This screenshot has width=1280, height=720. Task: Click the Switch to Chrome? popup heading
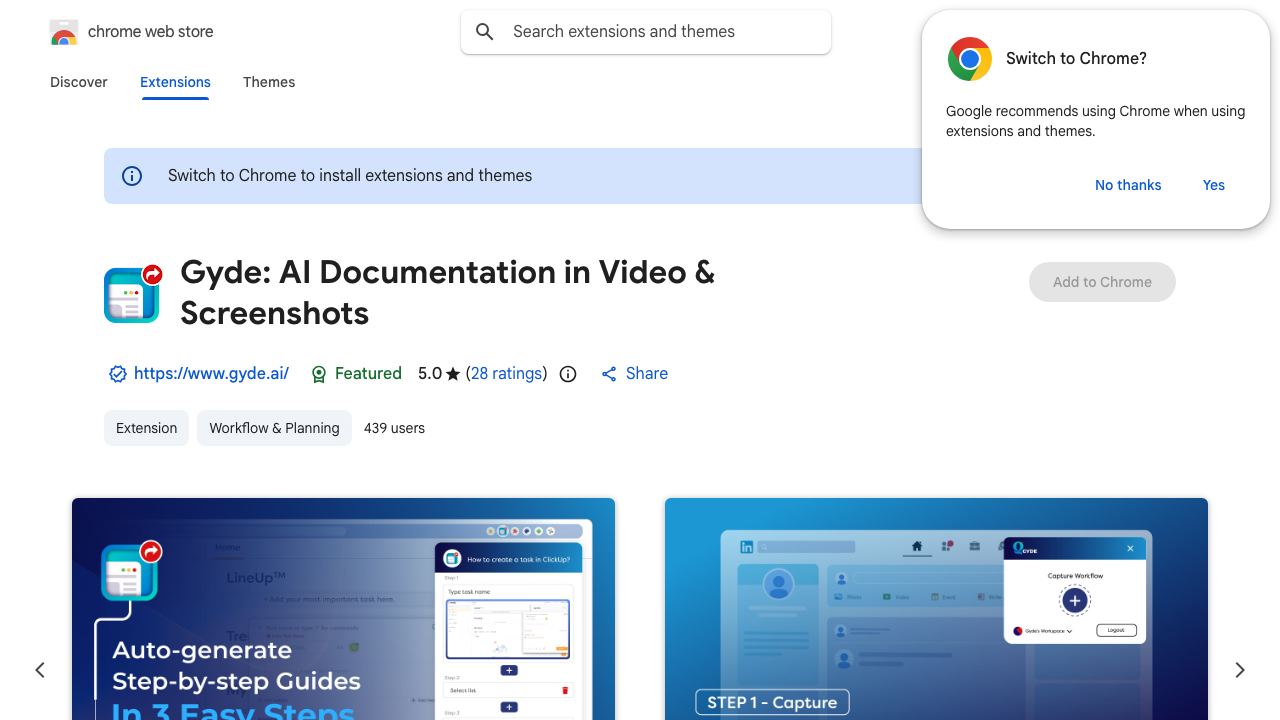[x=1076, y=58]
